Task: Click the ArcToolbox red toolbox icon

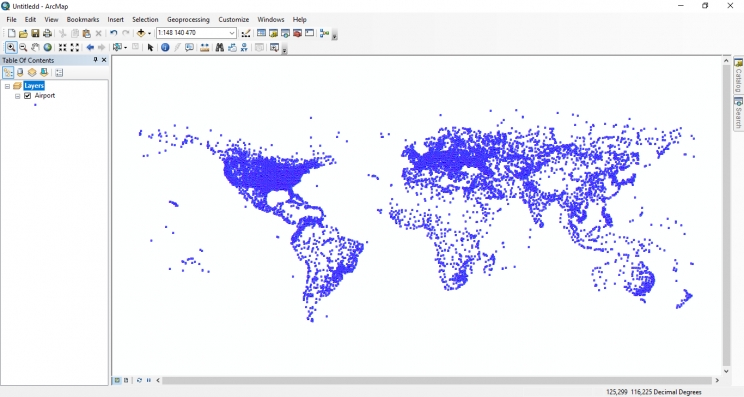Action: tap(298, 33)
